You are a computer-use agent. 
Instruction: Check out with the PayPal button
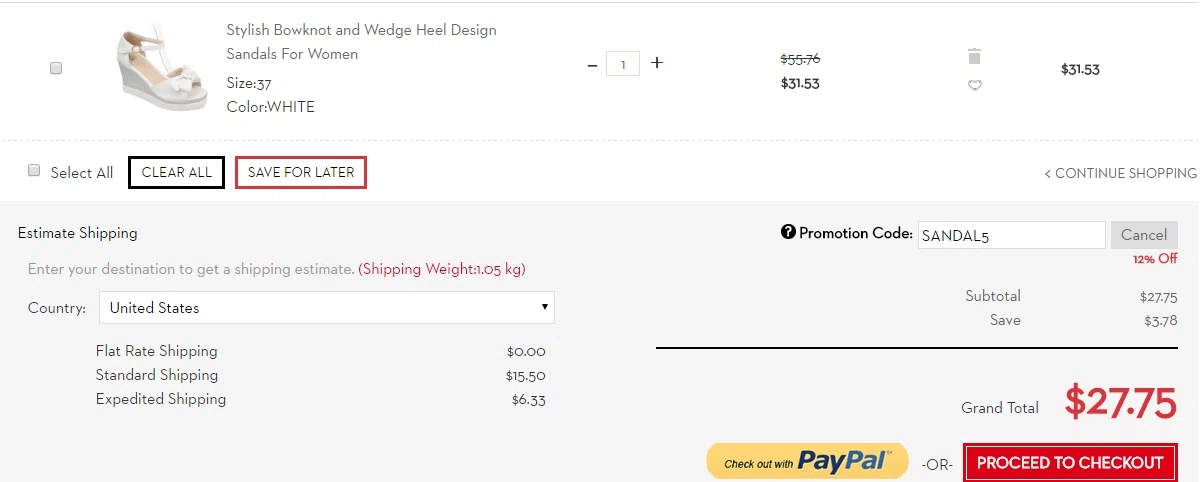click(x=807, y=461)
